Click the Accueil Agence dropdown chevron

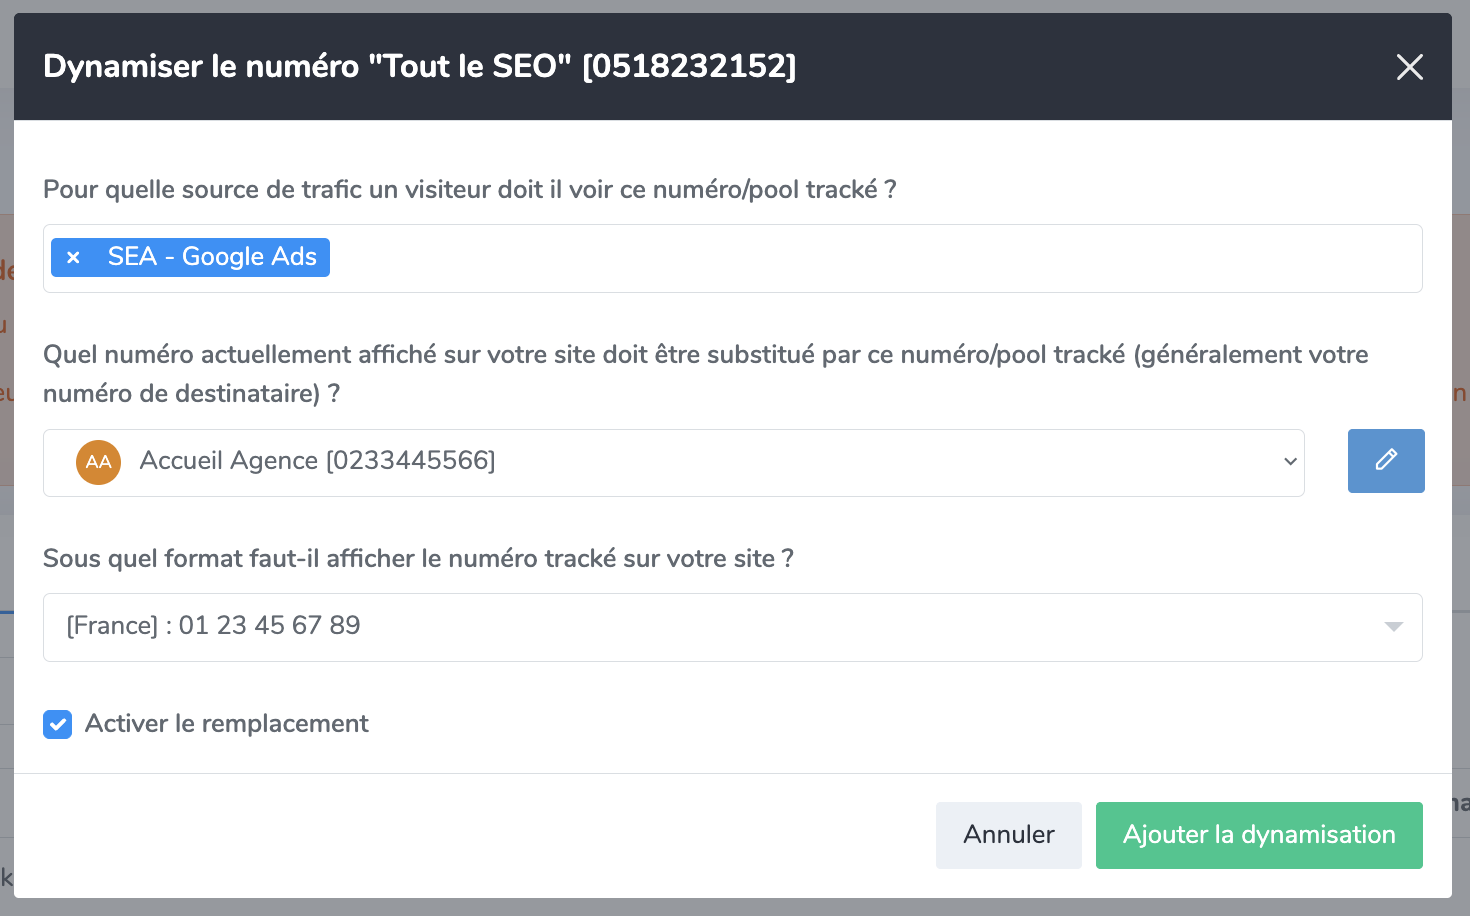1290,462
